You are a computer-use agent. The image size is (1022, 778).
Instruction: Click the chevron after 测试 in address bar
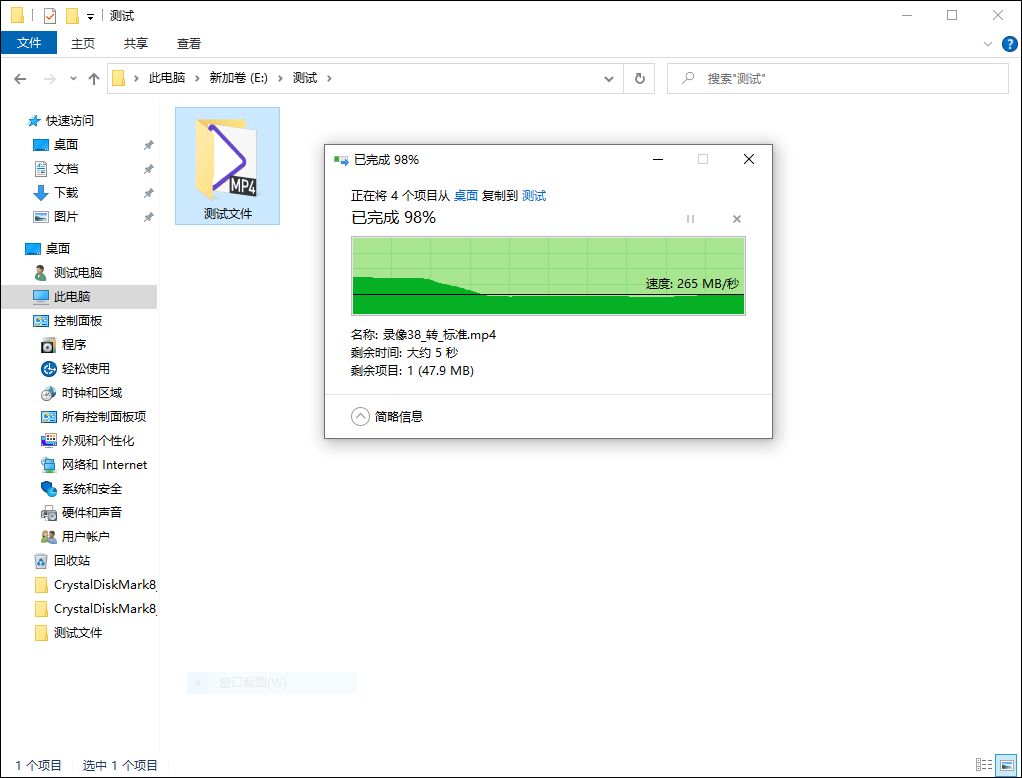[329, 78]
